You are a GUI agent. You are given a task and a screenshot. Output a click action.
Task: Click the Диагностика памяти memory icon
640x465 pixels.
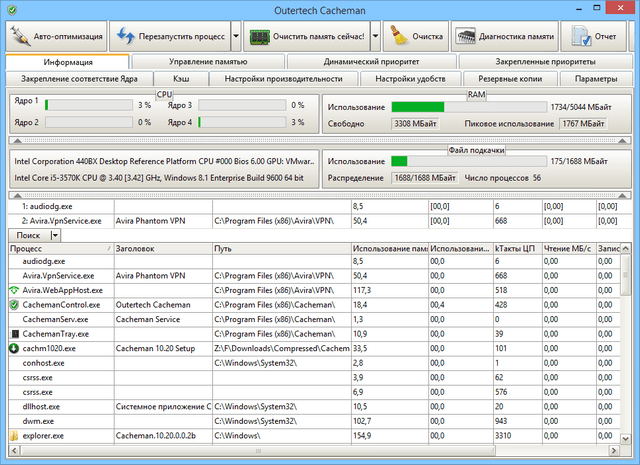(465, 37)
